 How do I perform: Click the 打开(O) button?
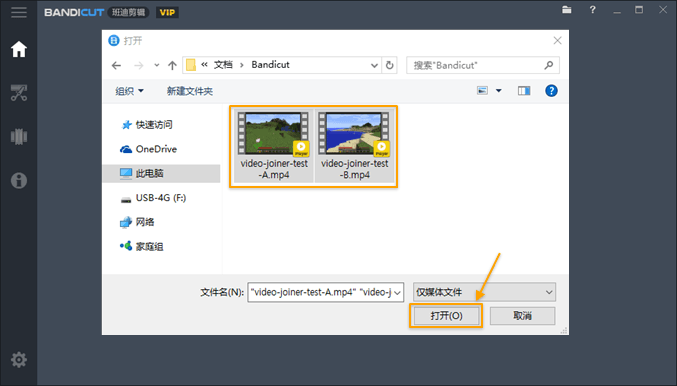[446, 316]
